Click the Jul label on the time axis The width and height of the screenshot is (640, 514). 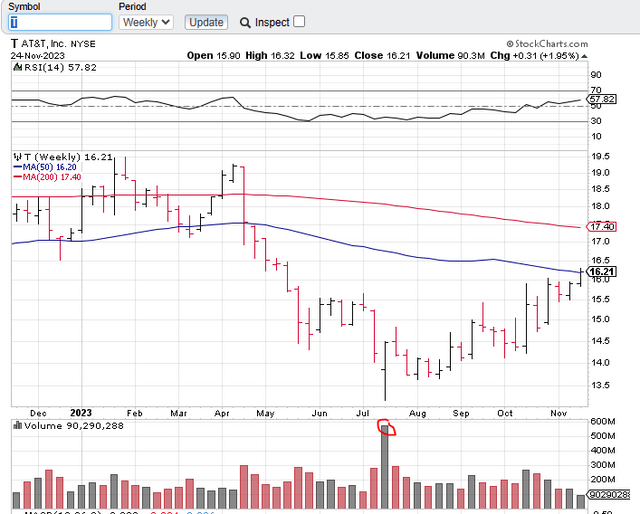click(358, 411)
